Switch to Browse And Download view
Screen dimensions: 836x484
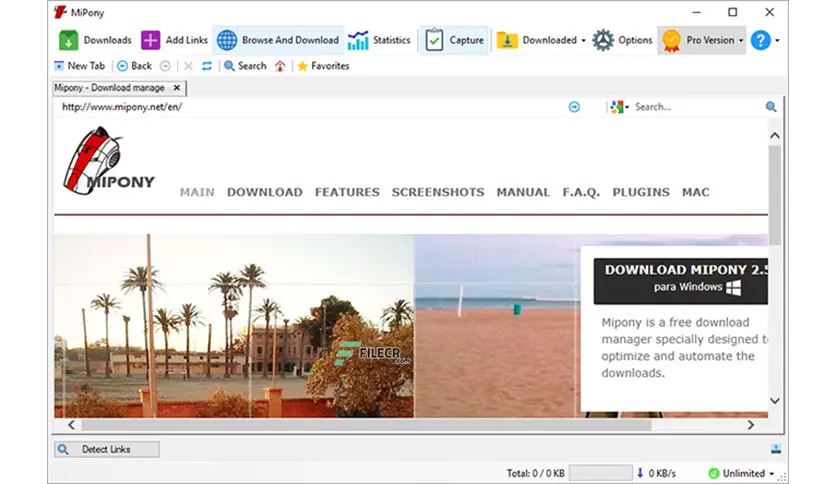[x=278, y=40]
